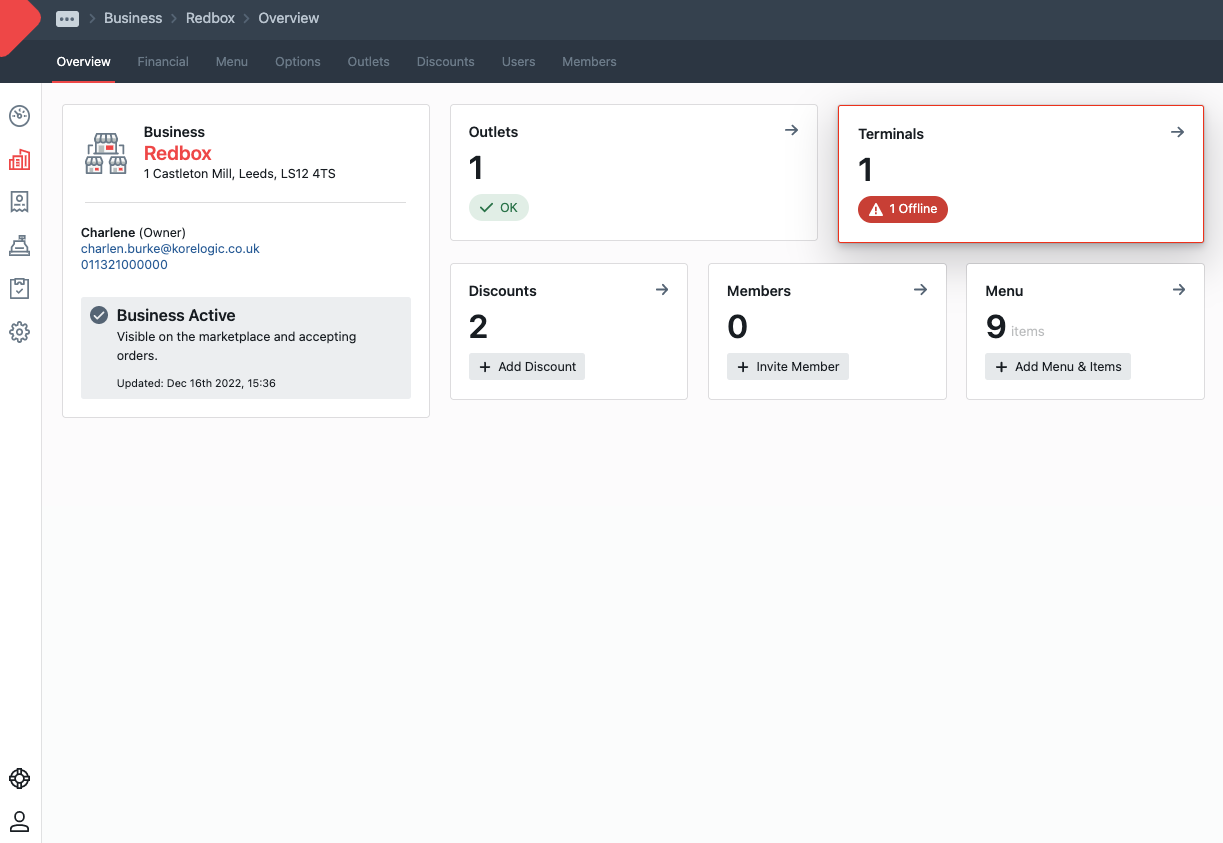Select the cash register terminal icon
The height and width of the screenshot is (843, 1223).
[19, 245]
